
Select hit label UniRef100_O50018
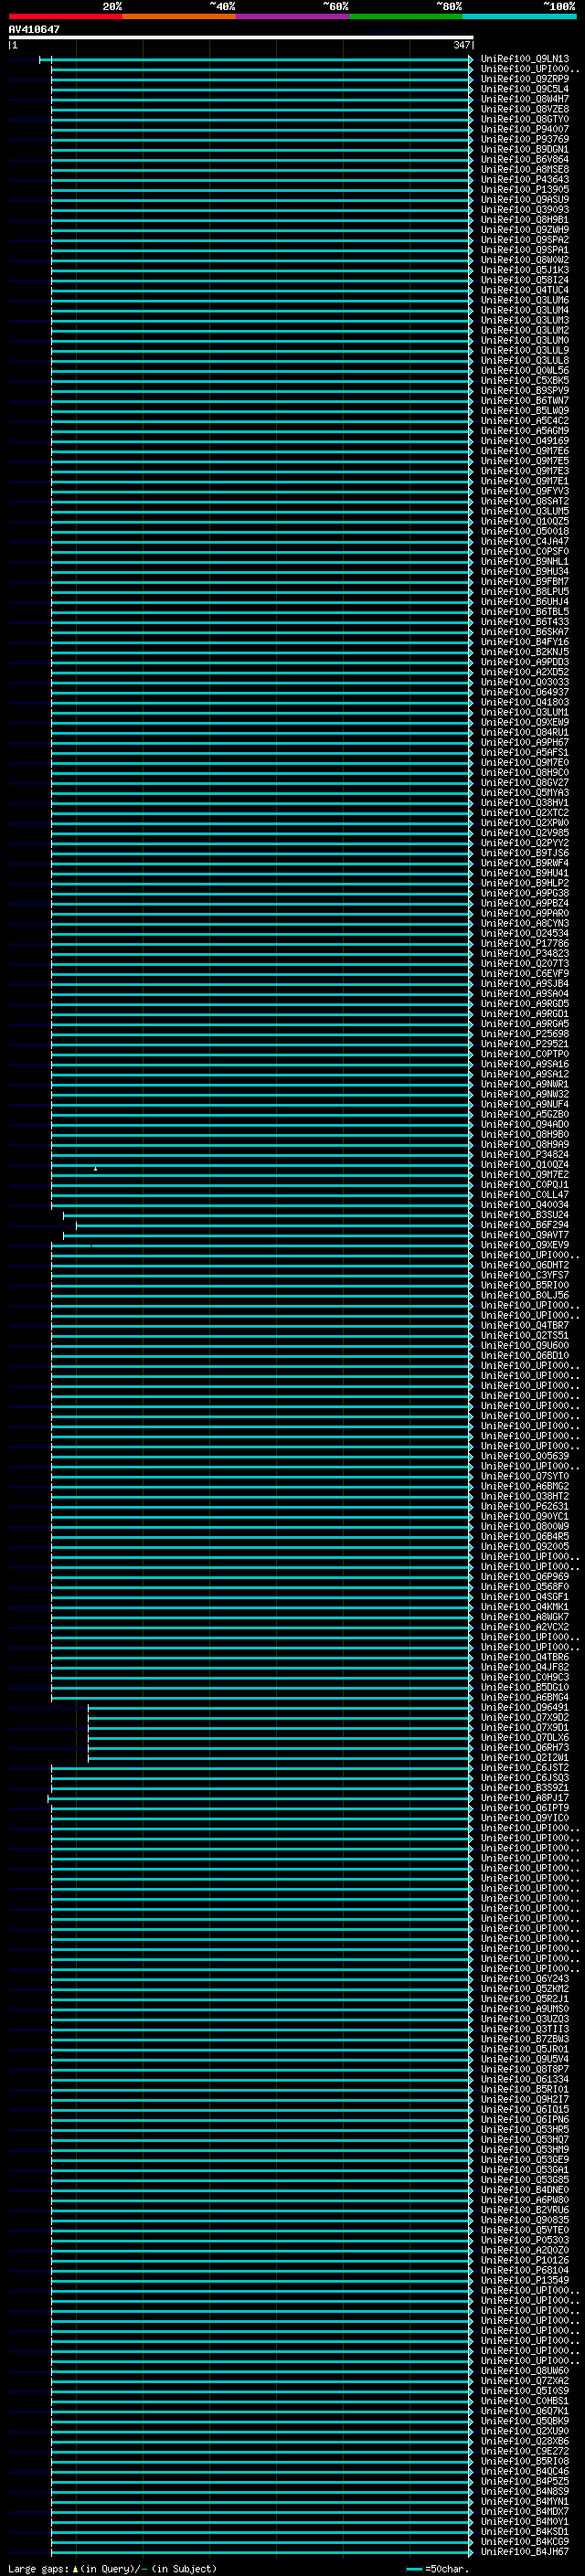pos(525,532)
